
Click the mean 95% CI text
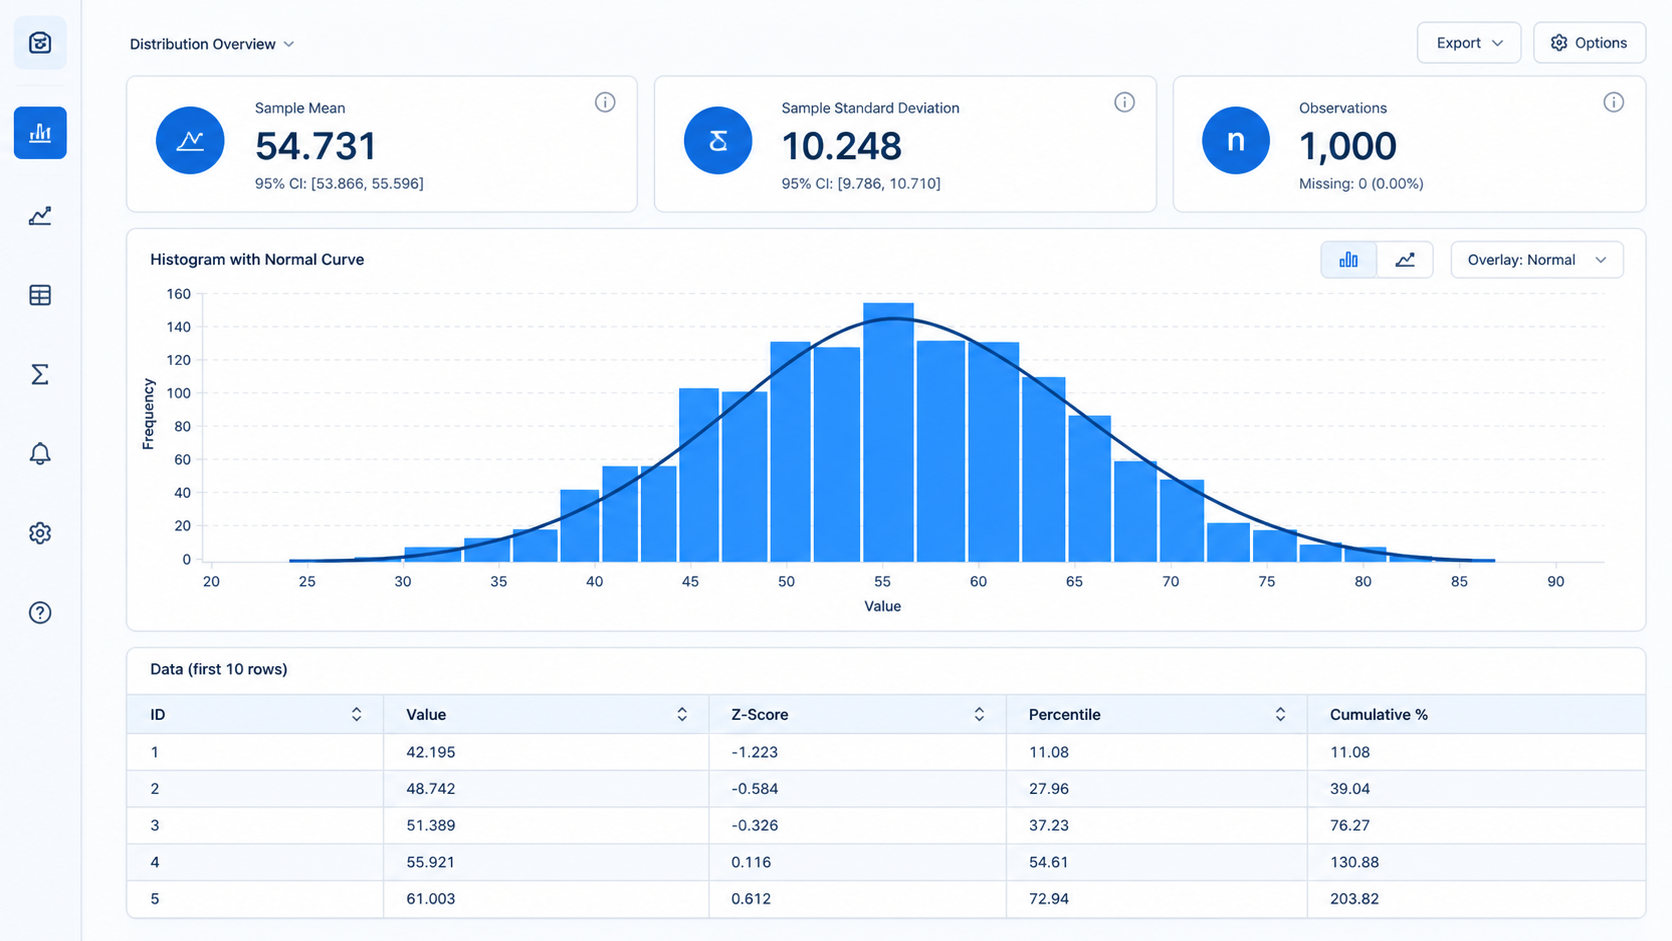[x=339, y=184]
